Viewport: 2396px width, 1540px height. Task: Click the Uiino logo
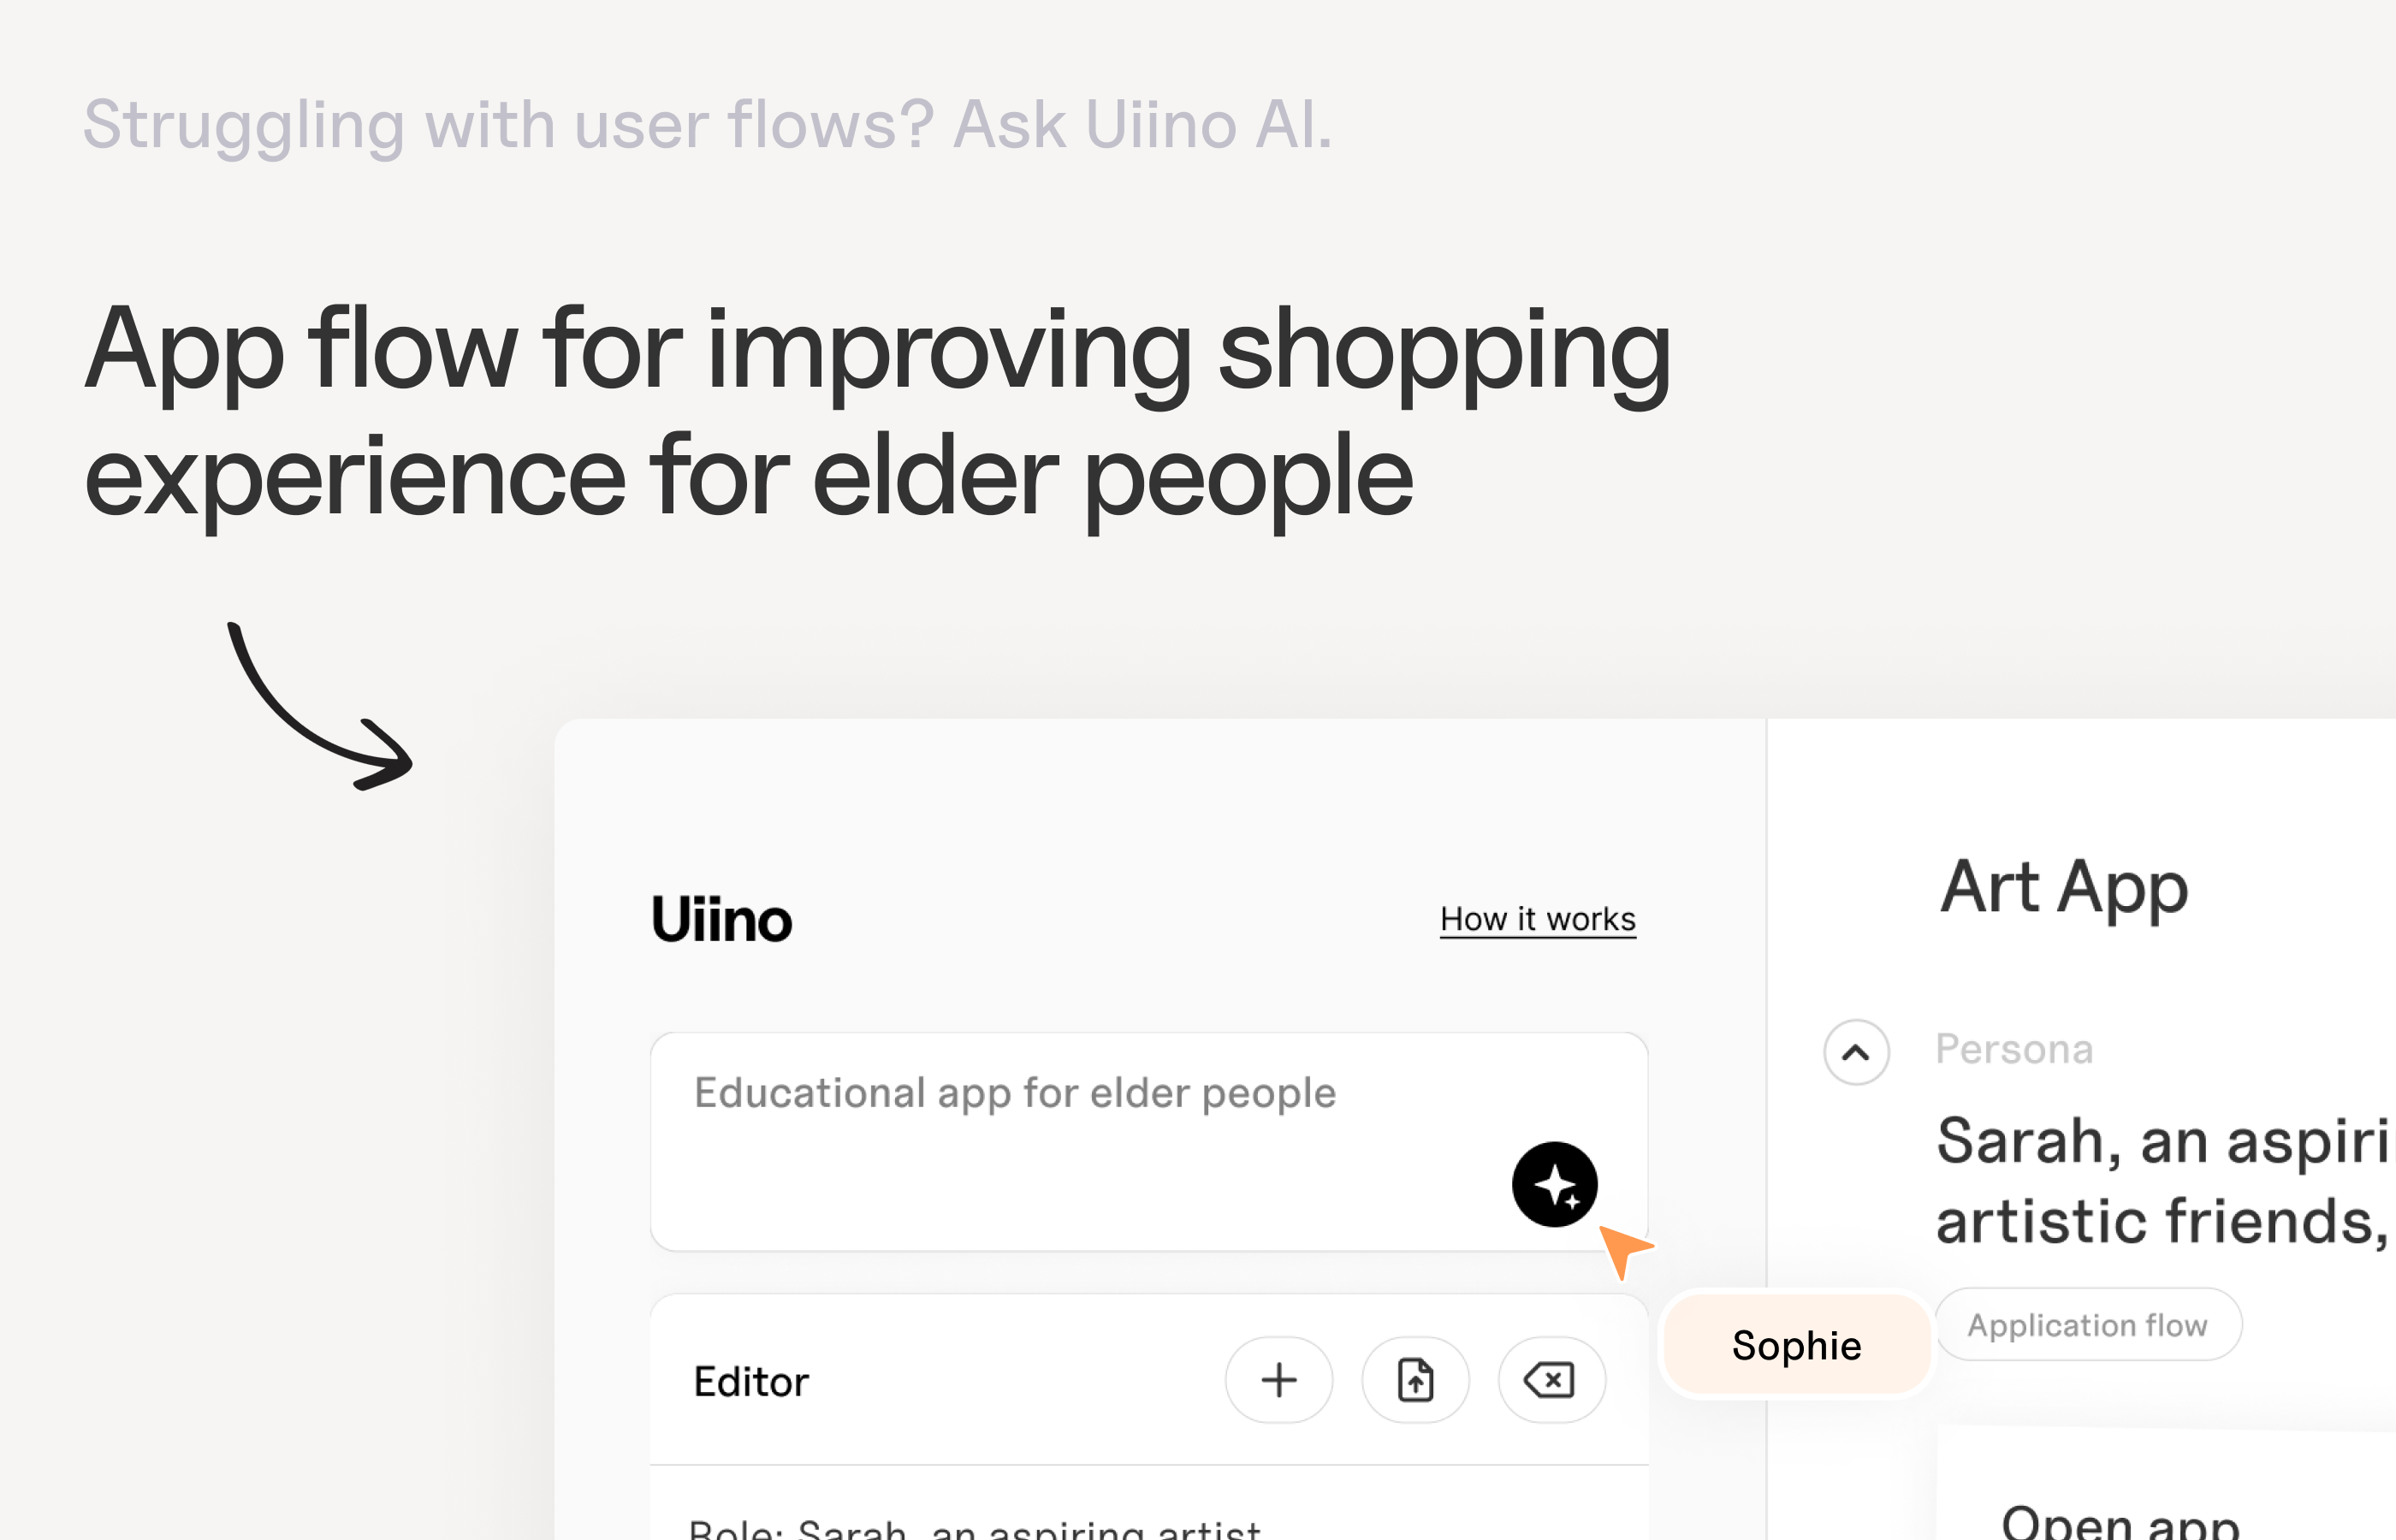click(x=721, y=919)
